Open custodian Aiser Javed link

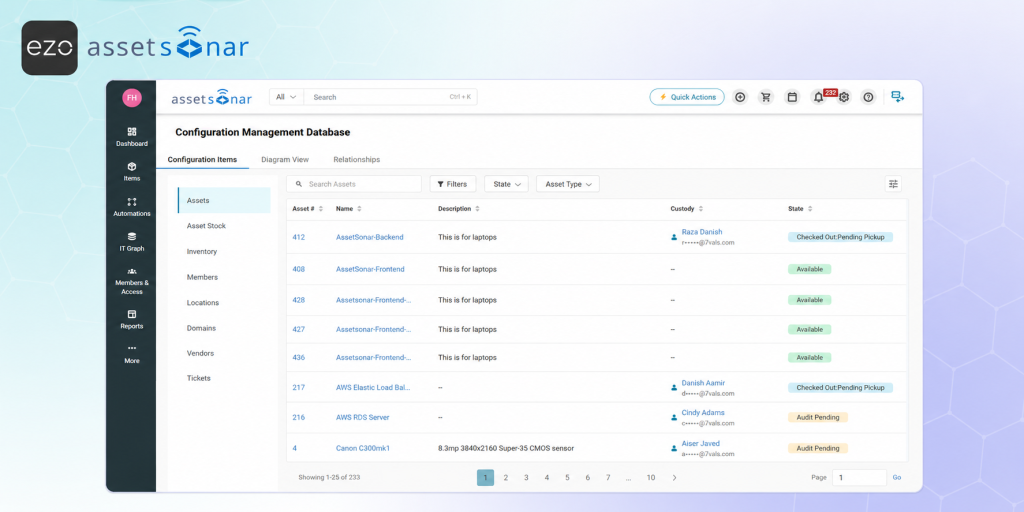click(701, 443)
